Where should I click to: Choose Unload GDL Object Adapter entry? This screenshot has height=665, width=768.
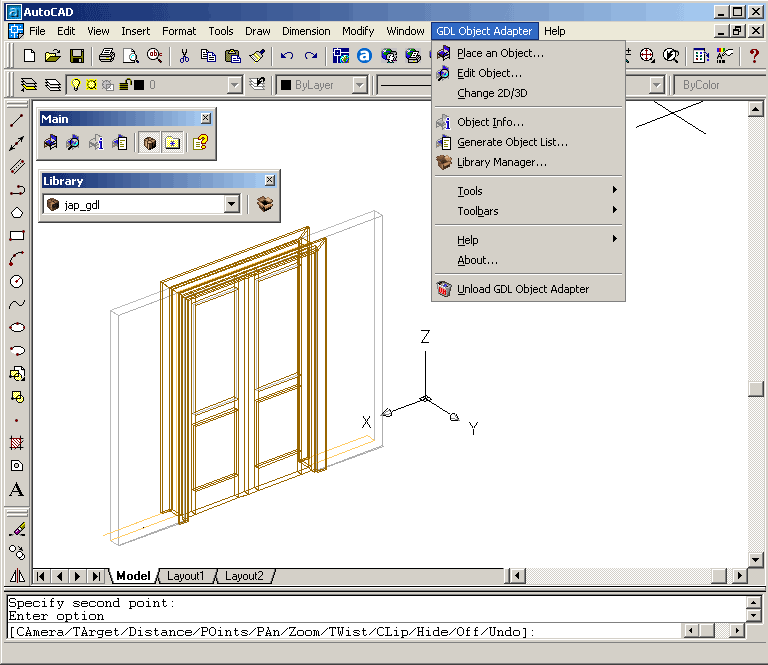tap(528, 289)
